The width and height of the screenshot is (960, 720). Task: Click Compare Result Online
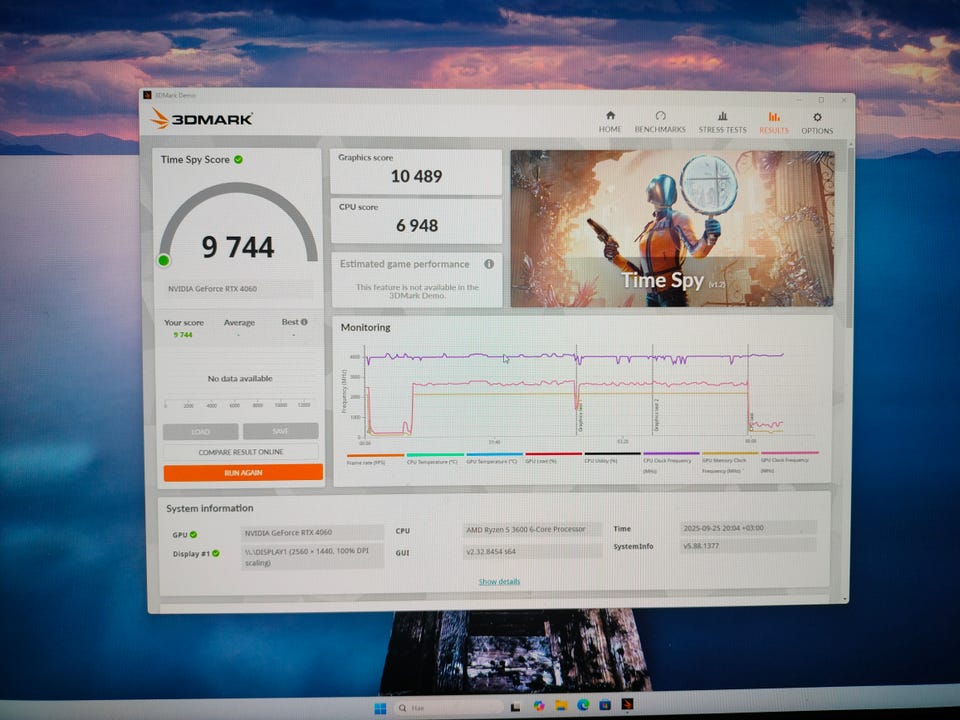click(x=241, y=452)
